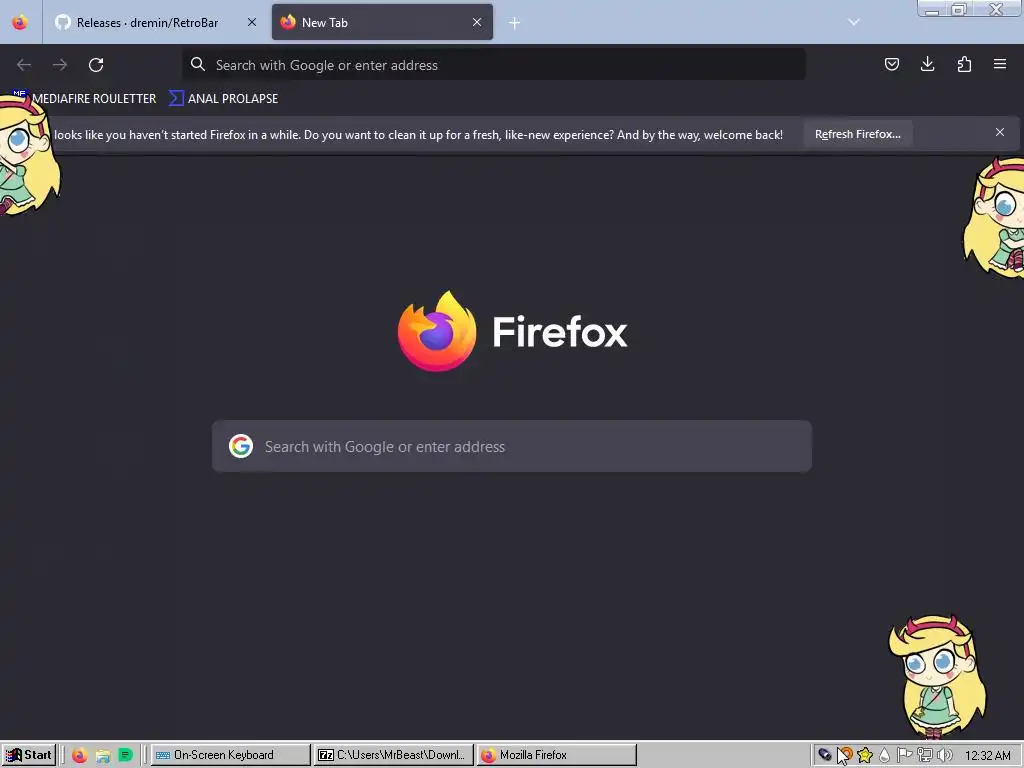
Task: Open the volume speaker tray icon
Action: coord(944,755)
